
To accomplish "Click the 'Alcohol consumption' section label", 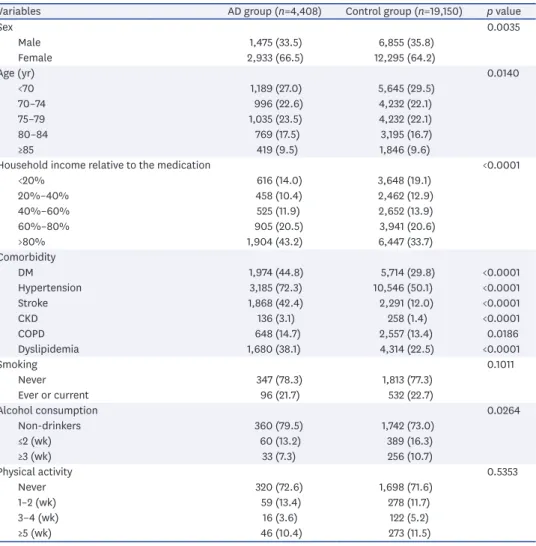I will (x=48, y=410).
